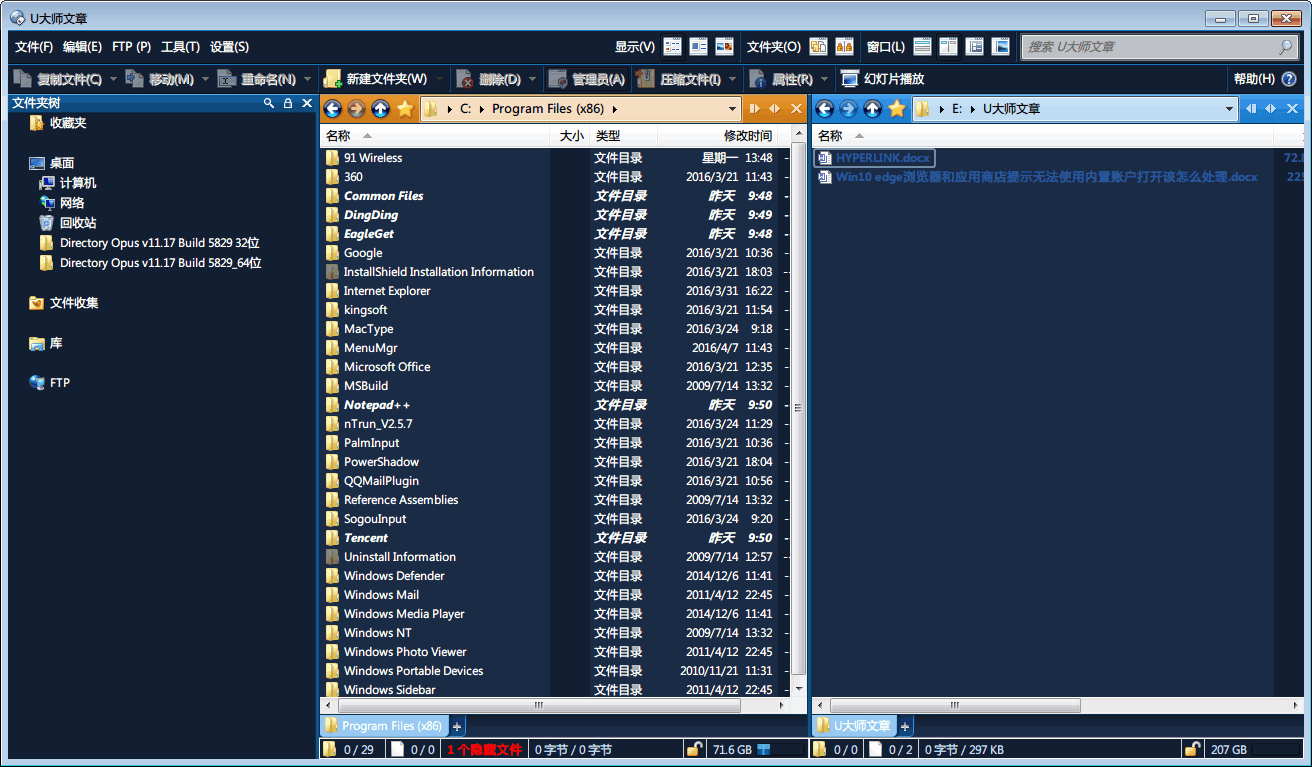This screenshot has height=767, width=1312.
Task: Click the 重命名(N) rename button
Action: (257, 79)
